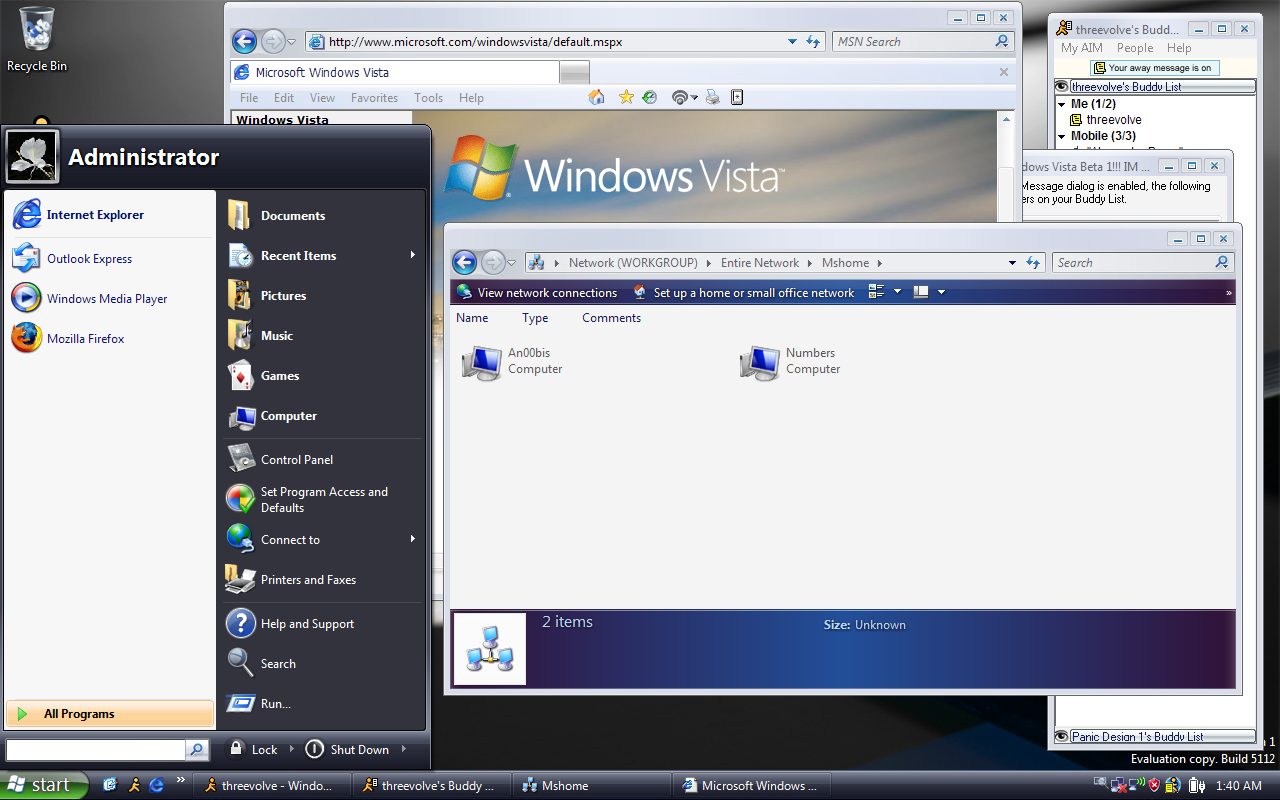1280x800 pixels.
Task: Click Lock button in Start menu
Action: [253, 749]
